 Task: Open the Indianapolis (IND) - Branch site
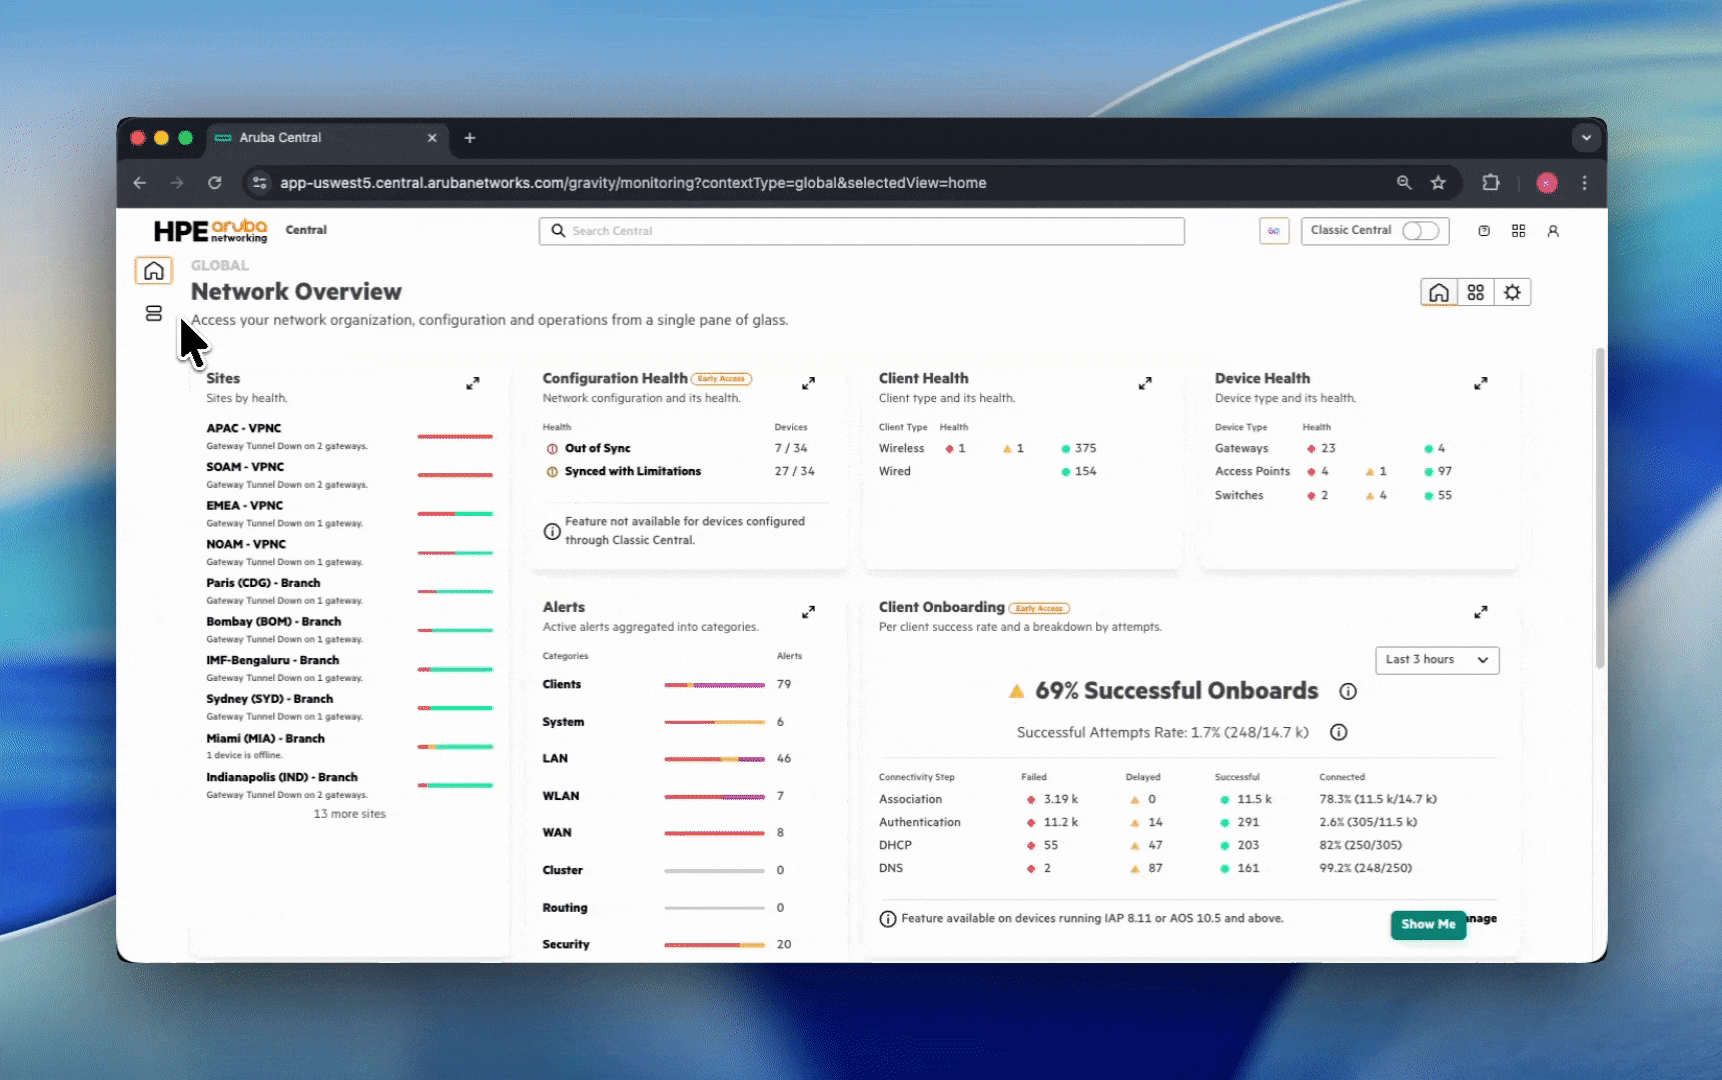coord(281,777)
